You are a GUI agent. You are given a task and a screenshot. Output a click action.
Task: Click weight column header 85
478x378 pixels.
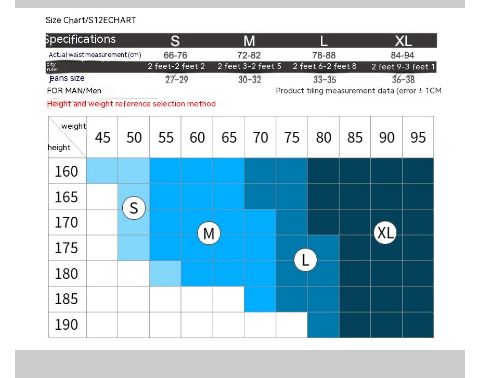(x=355, y=138)
